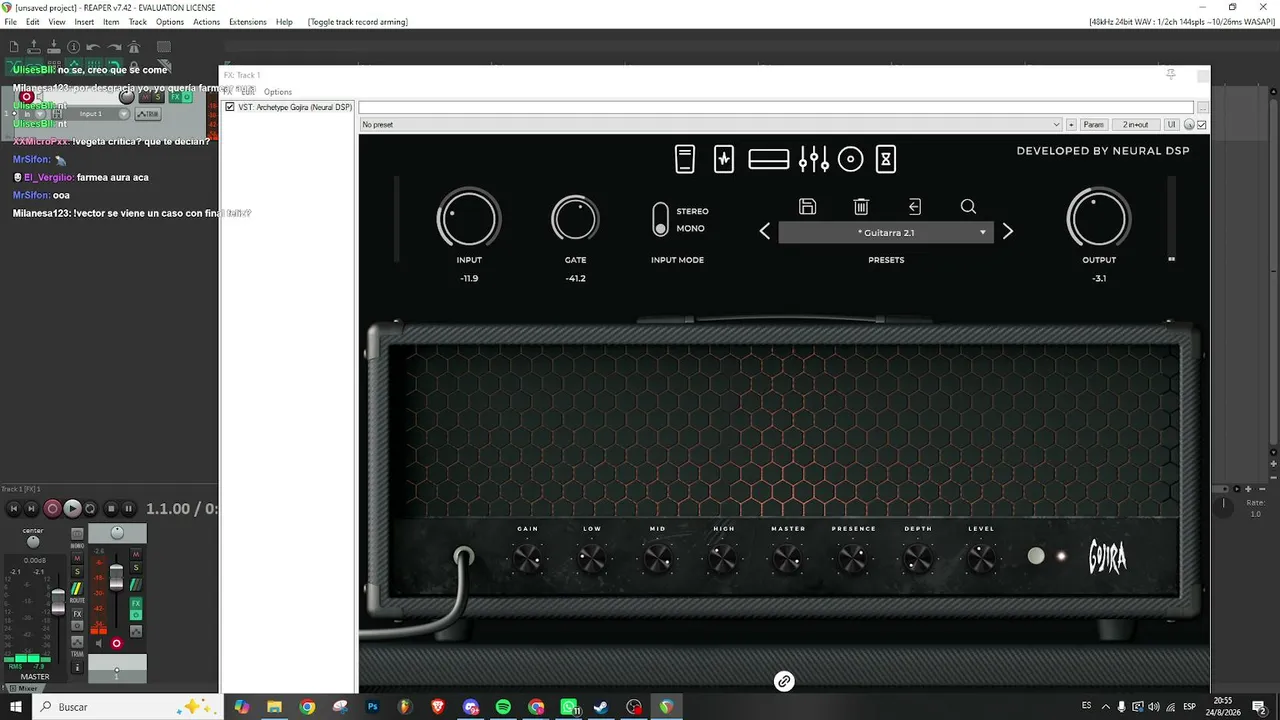
Task: Click the OUTPUT knob
Action: (1098, 218)
